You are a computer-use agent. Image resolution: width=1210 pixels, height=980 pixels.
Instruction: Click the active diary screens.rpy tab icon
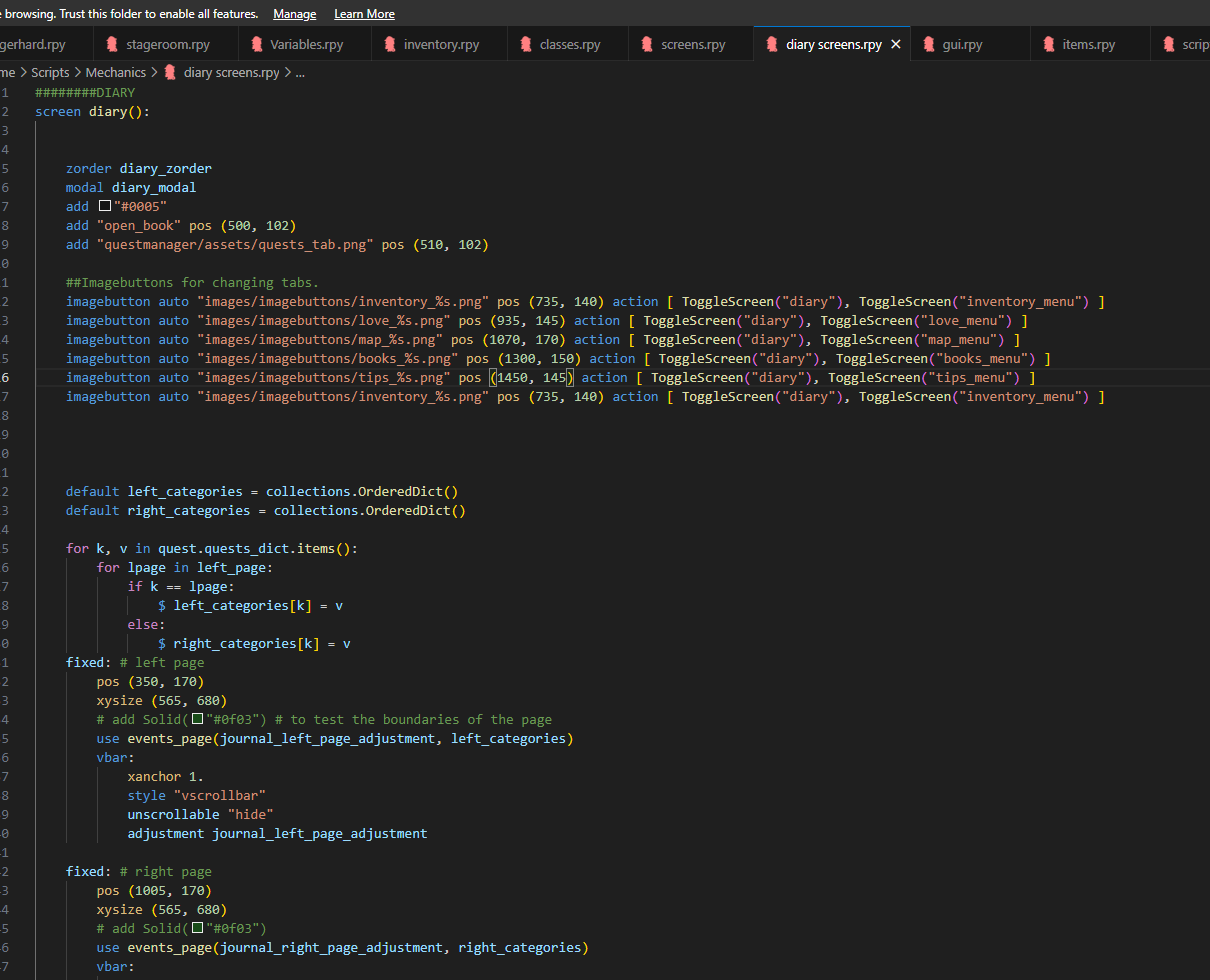(x=771, y=45)
